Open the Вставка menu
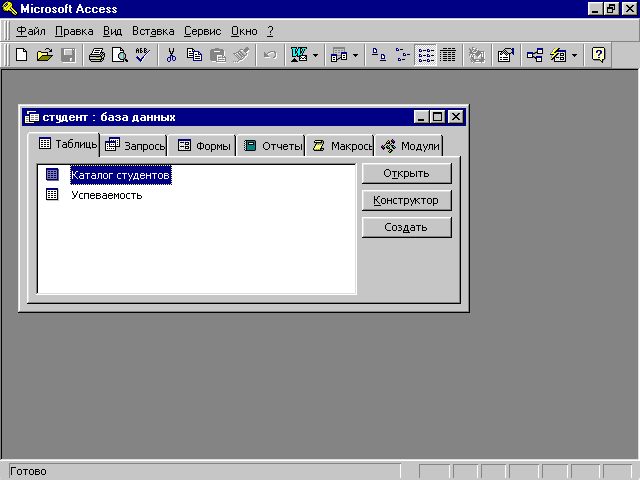 [x=153, y=31]
